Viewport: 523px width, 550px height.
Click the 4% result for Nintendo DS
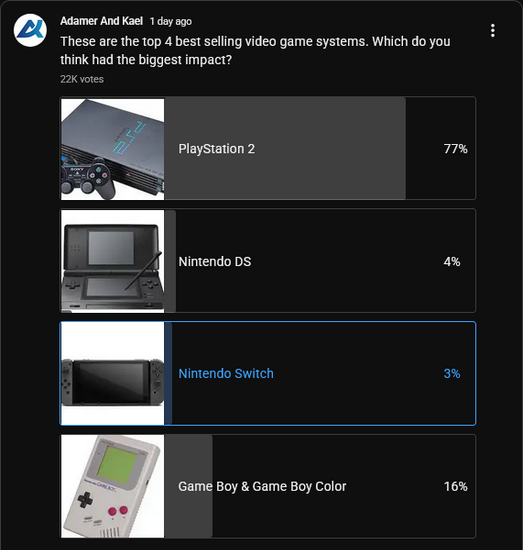coord(452,261)
